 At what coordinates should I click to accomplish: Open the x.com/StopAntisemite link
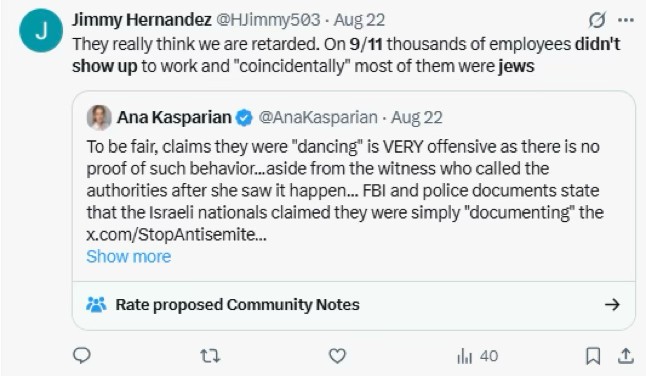176,234
